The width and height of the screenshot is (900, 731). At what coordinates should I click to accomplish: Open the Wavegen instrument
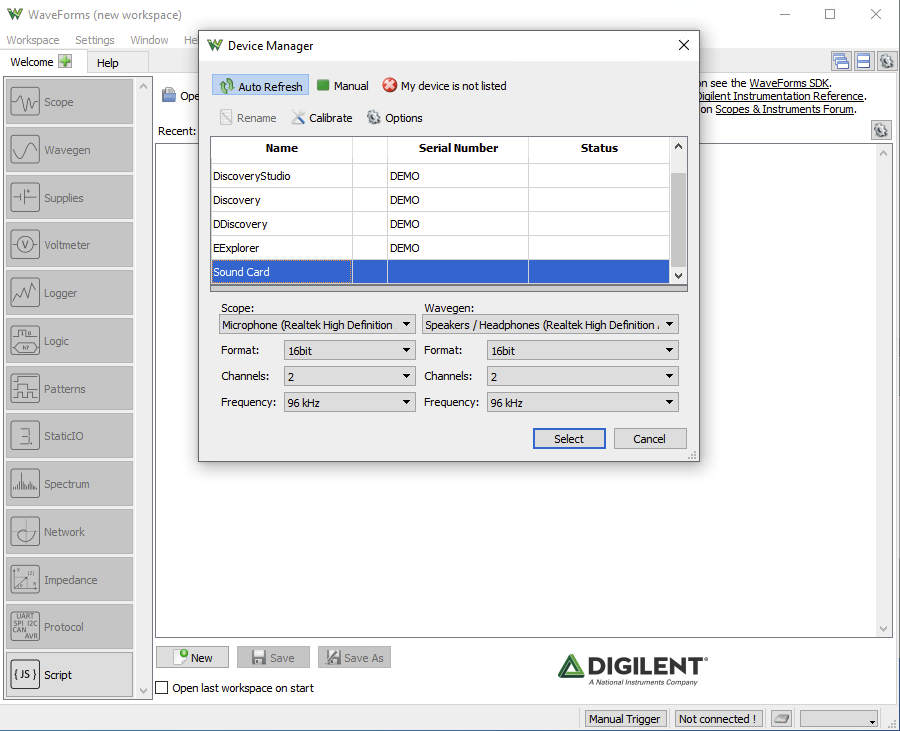coord(69,150)
